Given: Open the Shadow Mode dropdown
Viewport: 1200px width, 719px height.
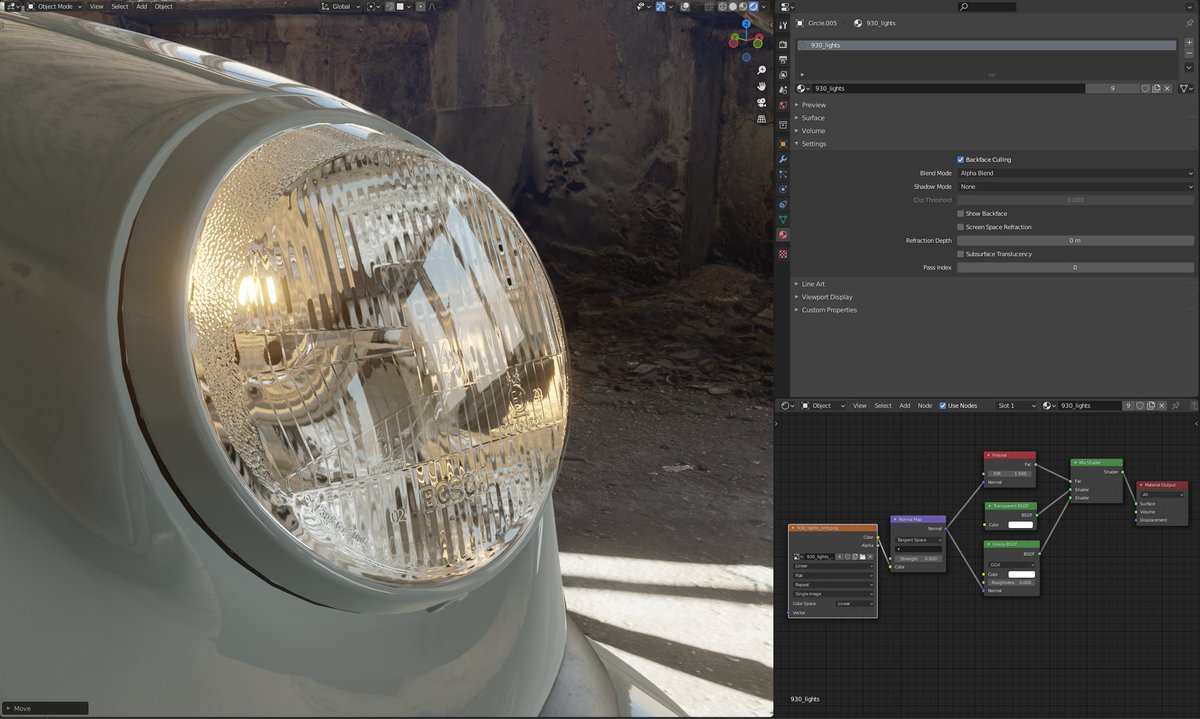Looking at the screenshot, I should coord(1075,187).
